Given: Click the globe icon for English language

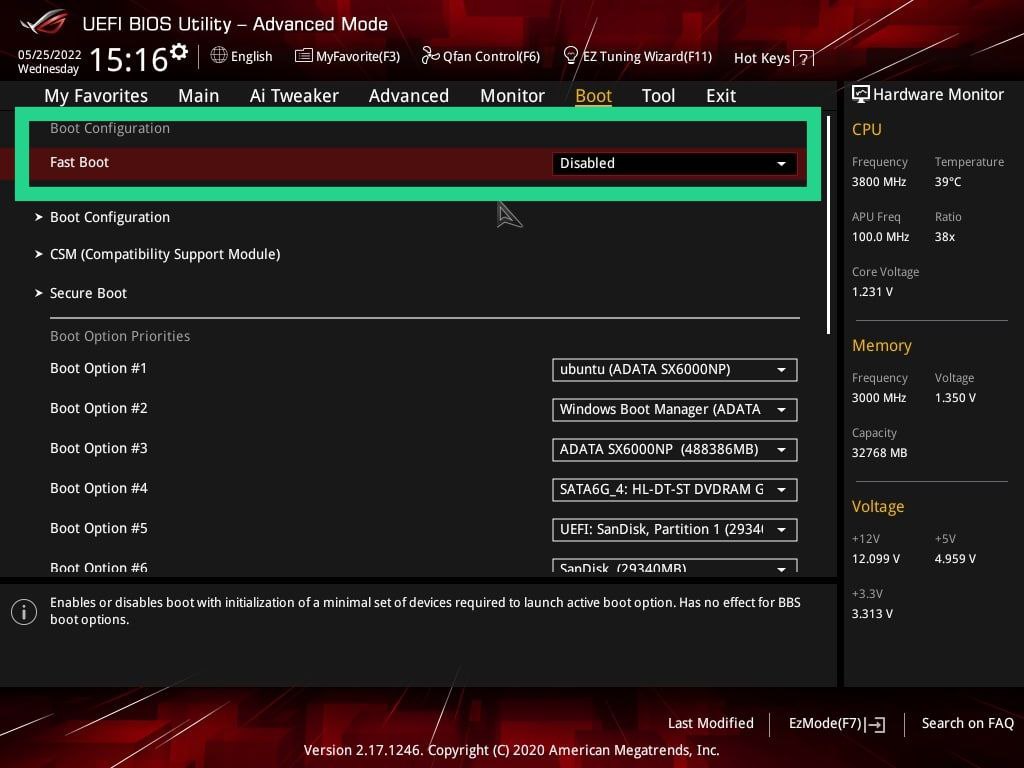Looking at the screenshot, I should [x=219, y=56].
